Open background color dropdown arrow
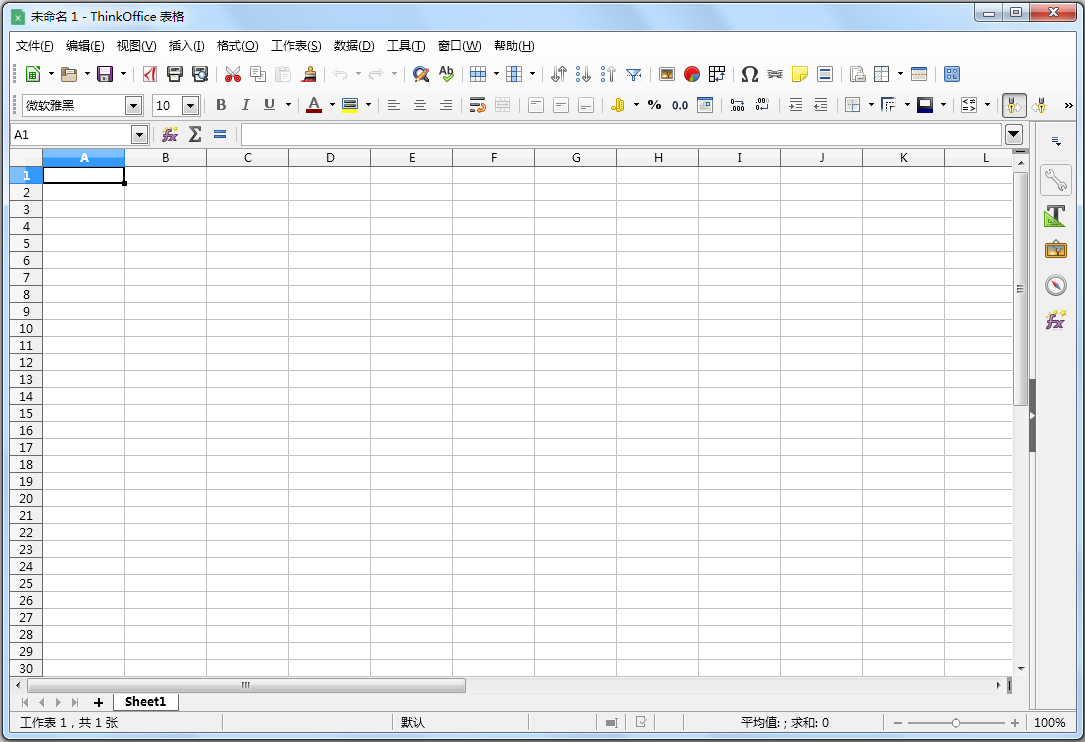1085x742 pixels. coord(368,105)
